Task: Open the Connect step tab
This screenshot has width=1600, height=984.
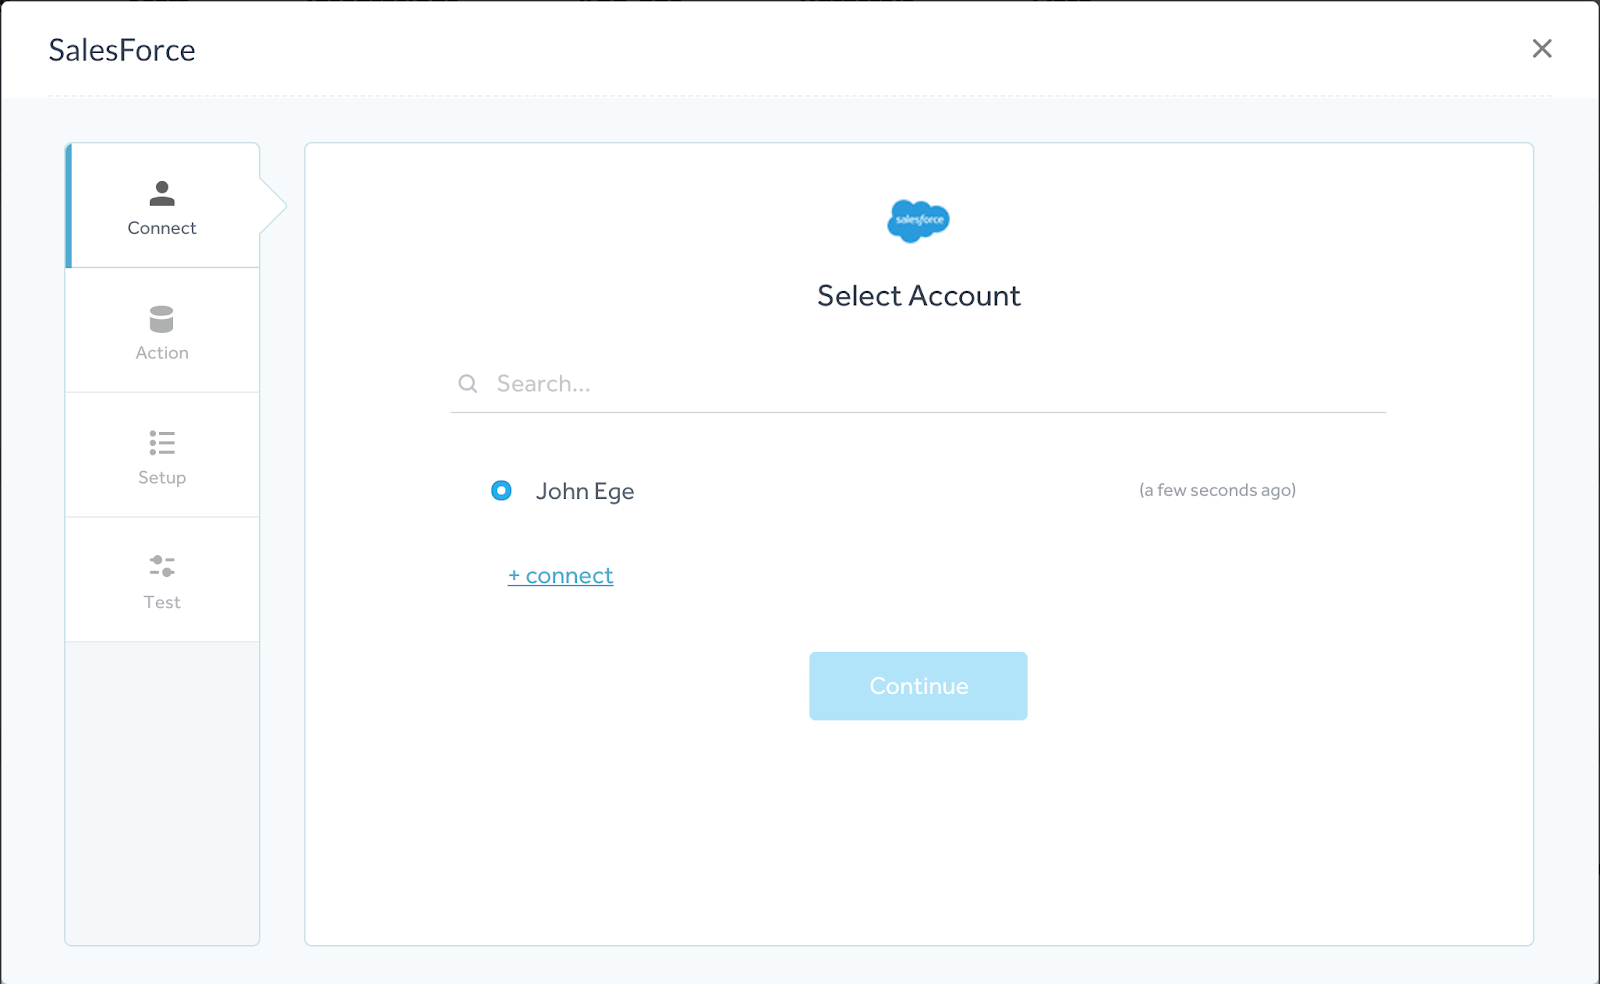Action: (162, 206)
